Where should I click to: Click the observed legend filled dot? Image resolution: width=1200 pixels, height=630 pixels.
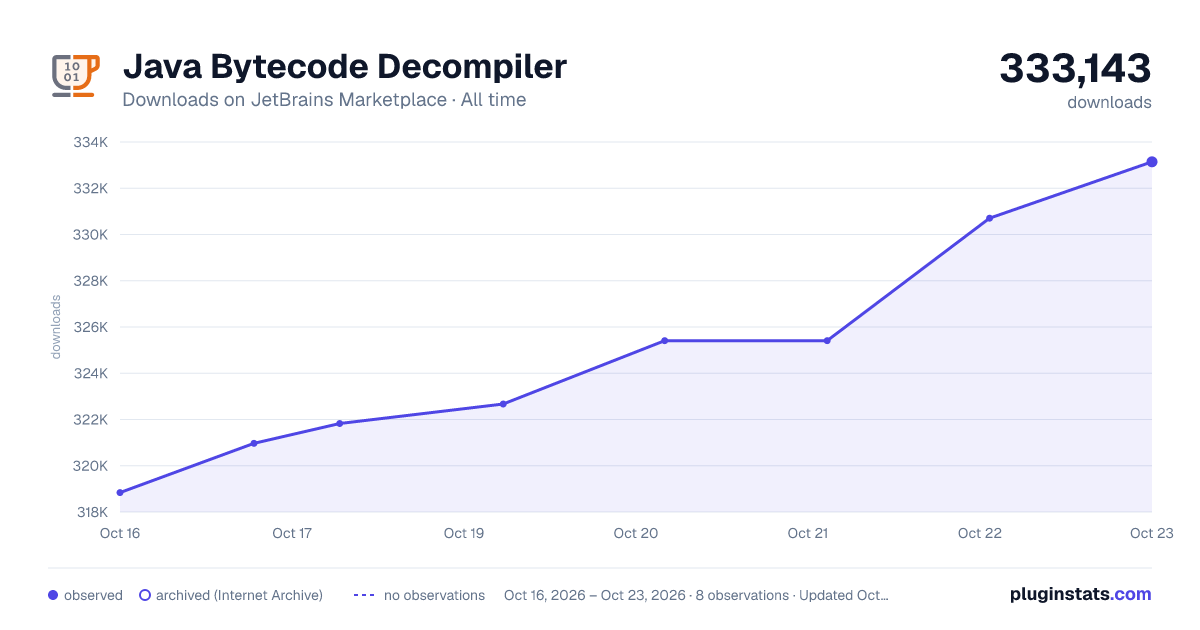(x=53, y=595)
